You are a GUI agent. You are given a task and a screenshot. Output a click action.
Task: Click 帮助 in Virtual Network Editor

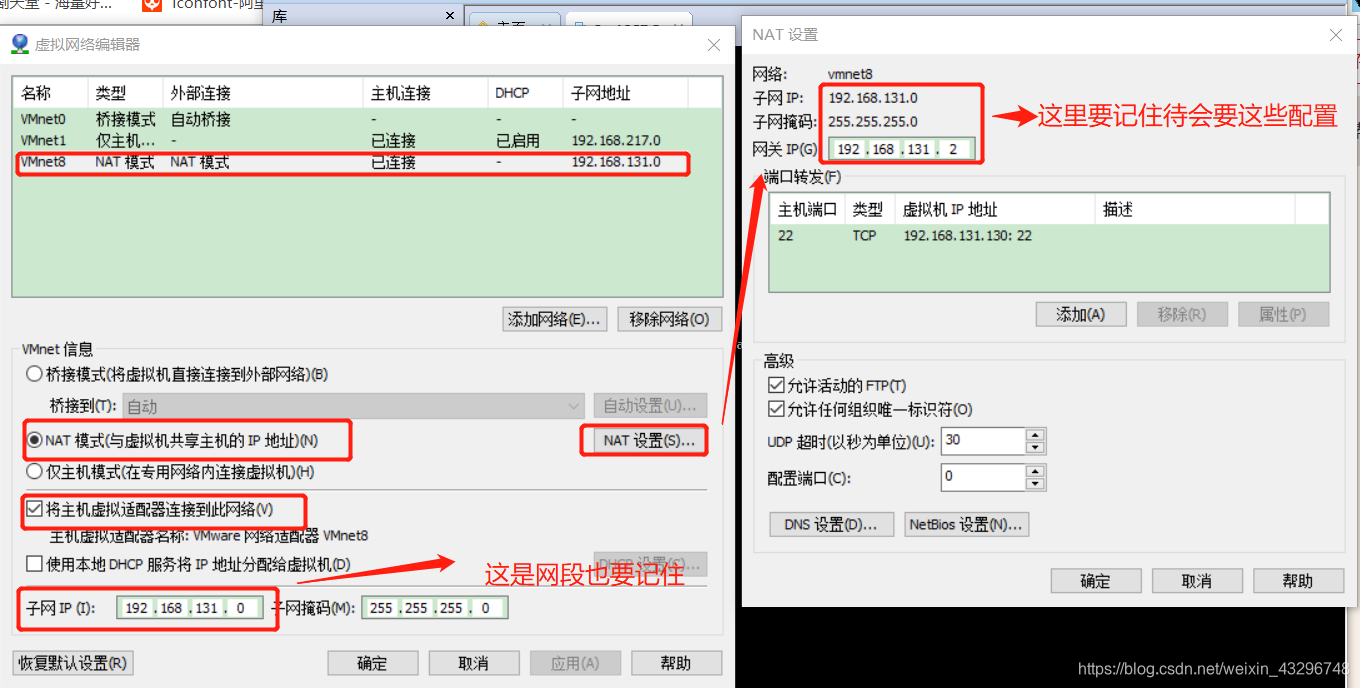point(676,663)
